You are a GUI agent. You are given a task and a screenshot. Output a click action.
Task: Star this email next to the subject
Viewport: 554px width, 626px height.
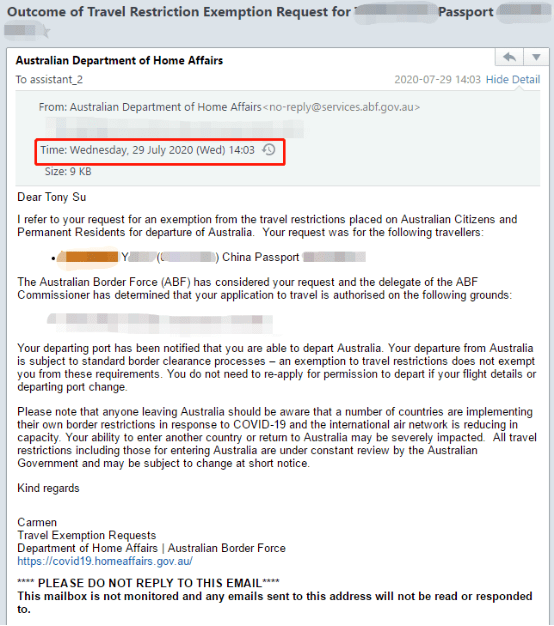pos(46,32)
